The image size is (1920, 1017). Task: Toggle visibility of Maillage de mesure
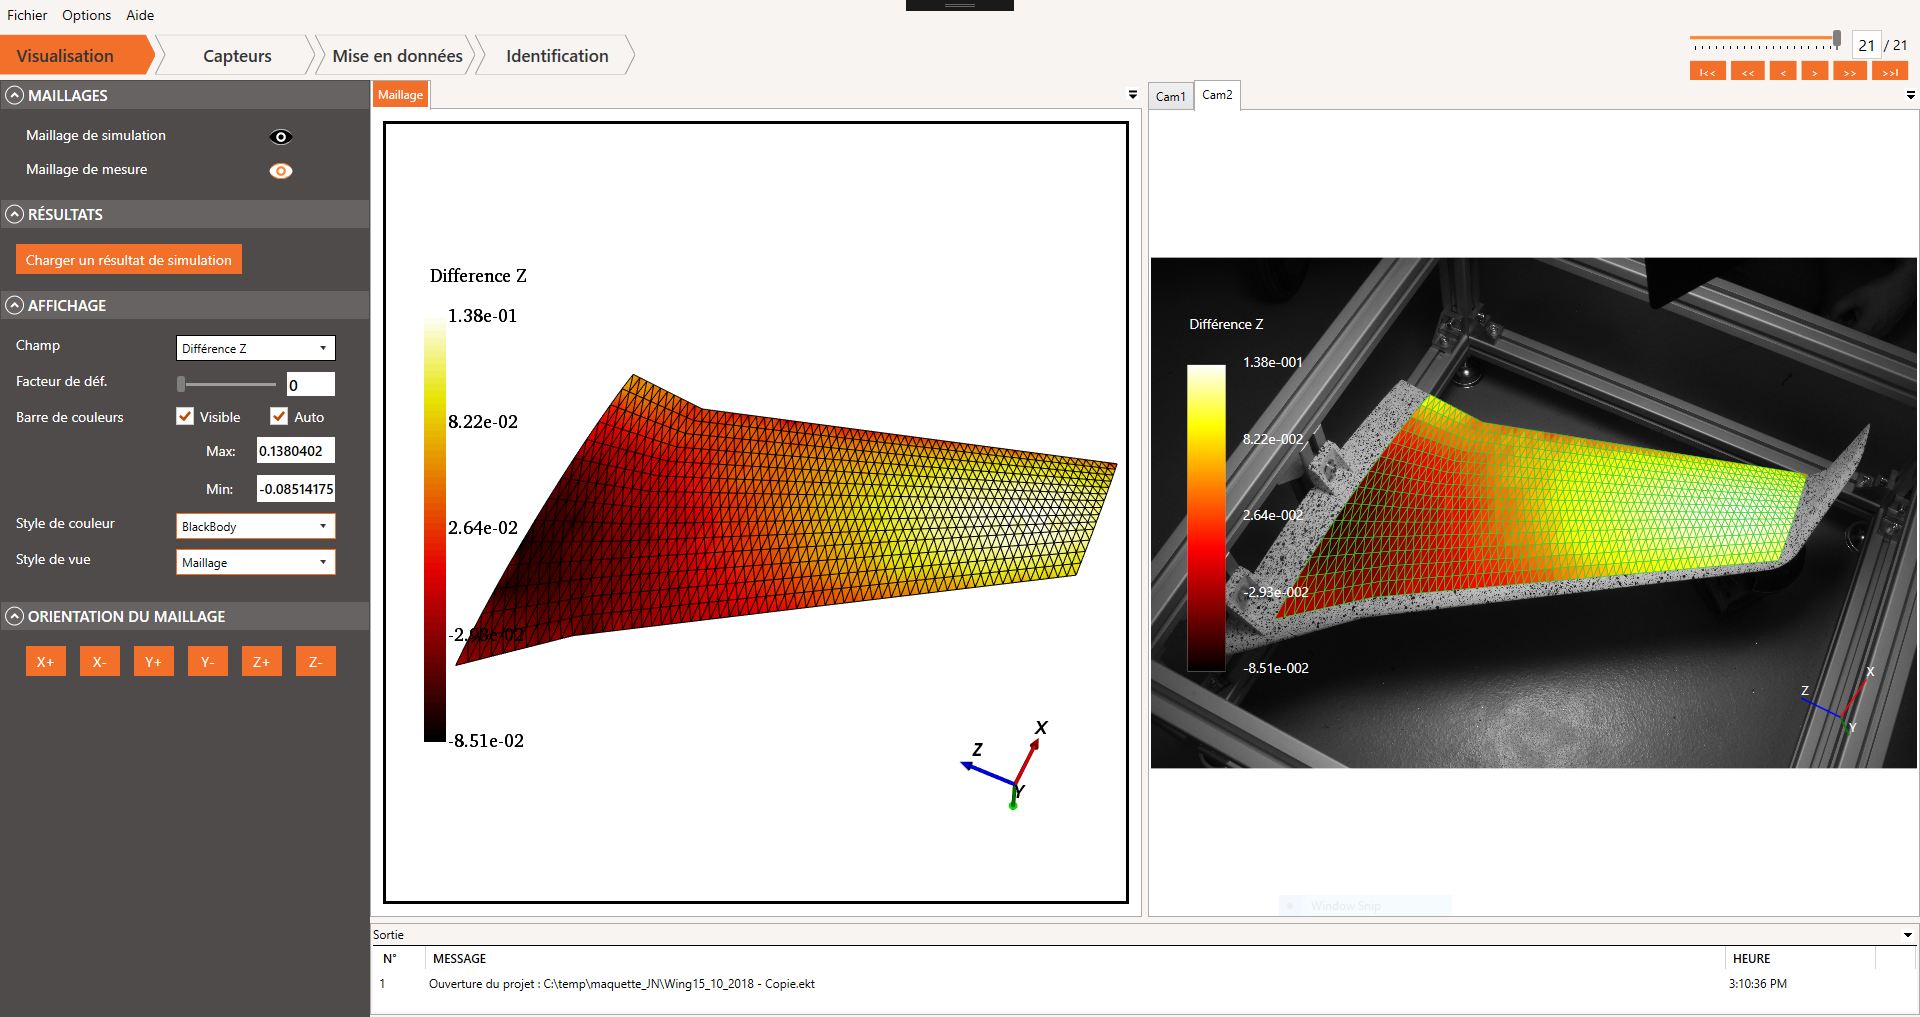[x=281, y=171]
